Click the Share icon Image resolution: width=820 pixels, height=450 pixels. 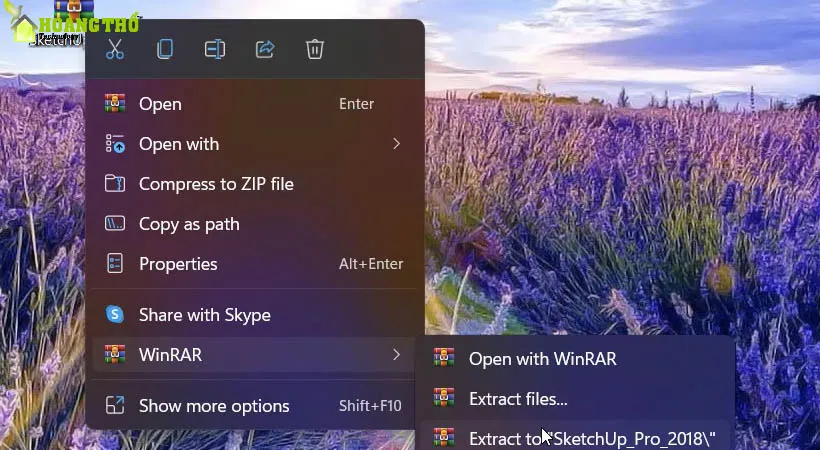(265, 50)
